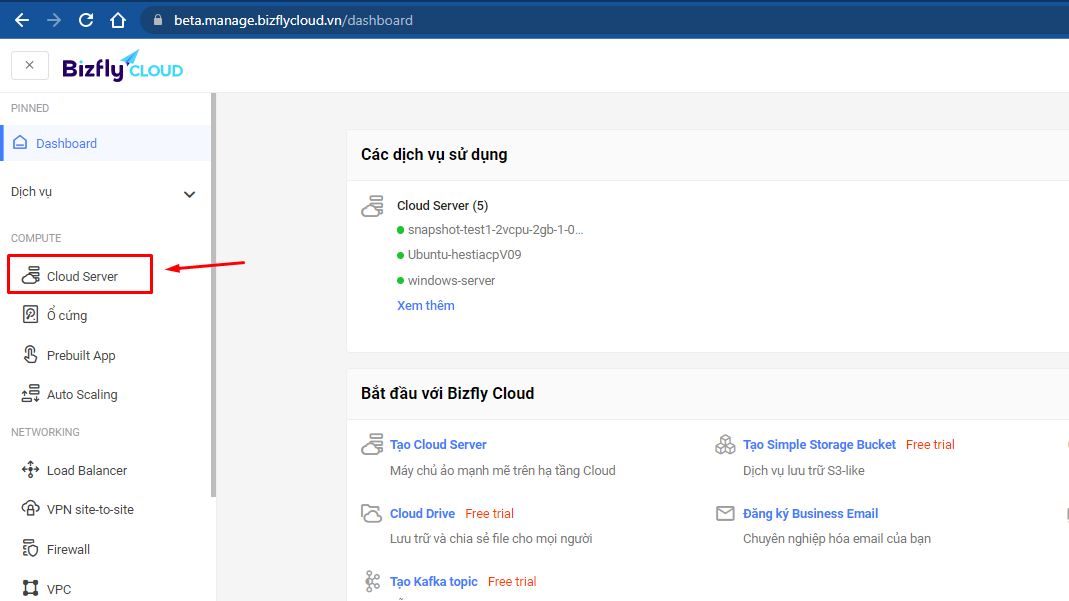The width and height of the screenshot is (1069, 601).
Task: Click Xem thêm to show more servers
Action: pos(425,305)
